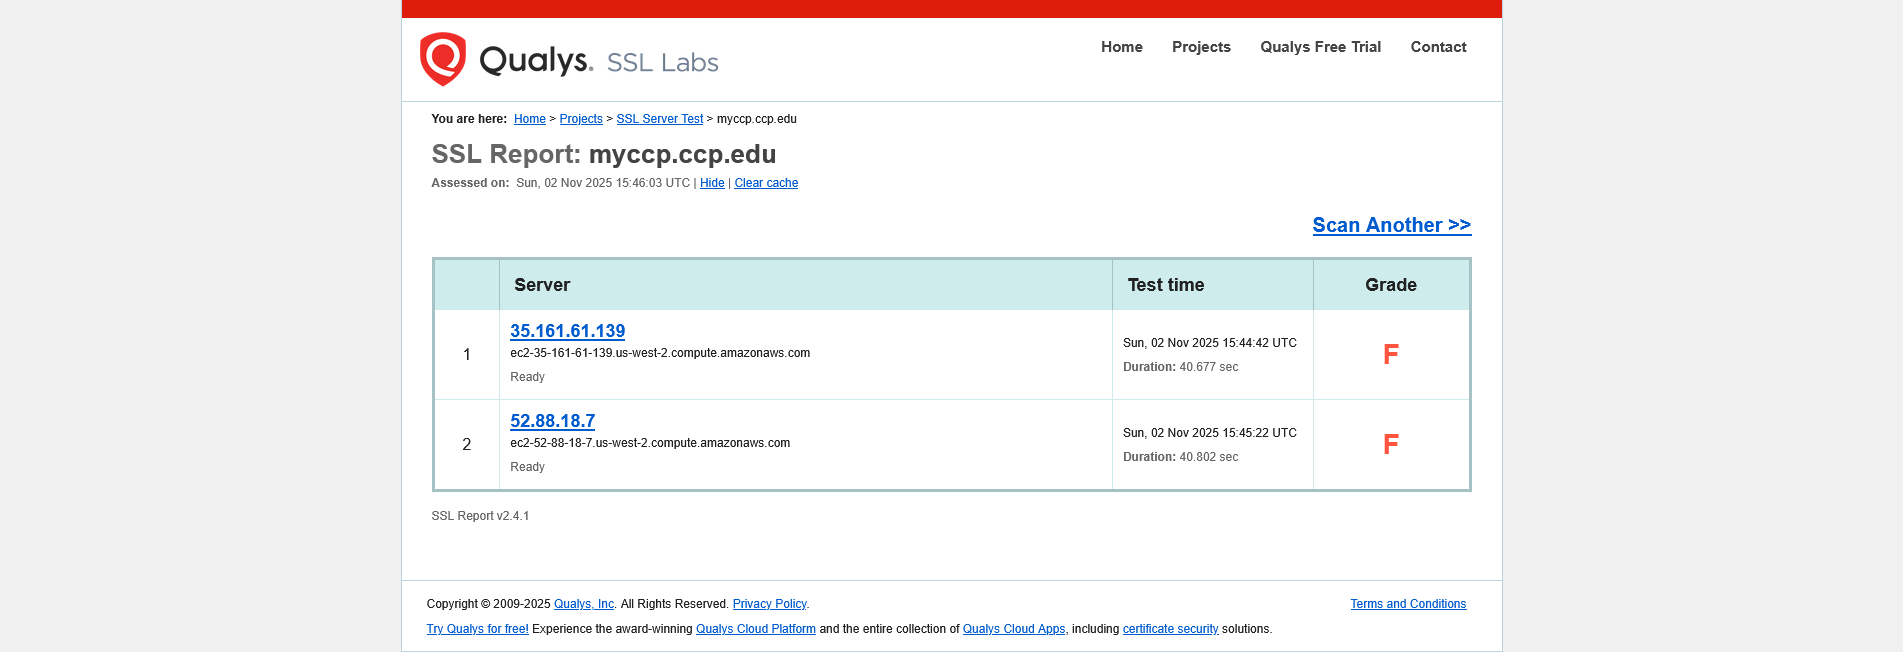This screenshot has width=1903, height=652.
Task: Click the Projects breadcrumb link
Action: tap(581, 119)
